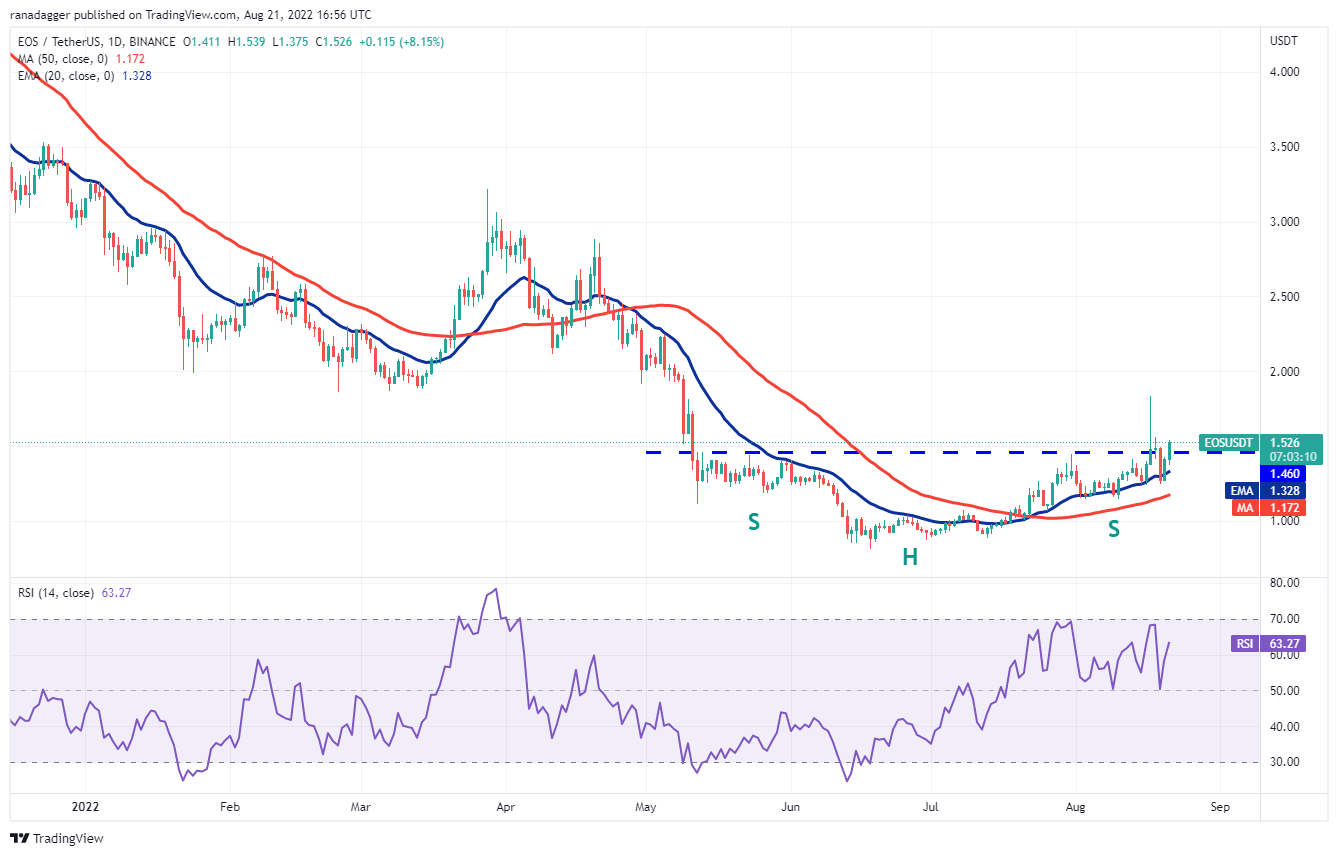
Task: Click the 4.000 price axis label
Action: pyautogui.click(x=1285, y=72)
